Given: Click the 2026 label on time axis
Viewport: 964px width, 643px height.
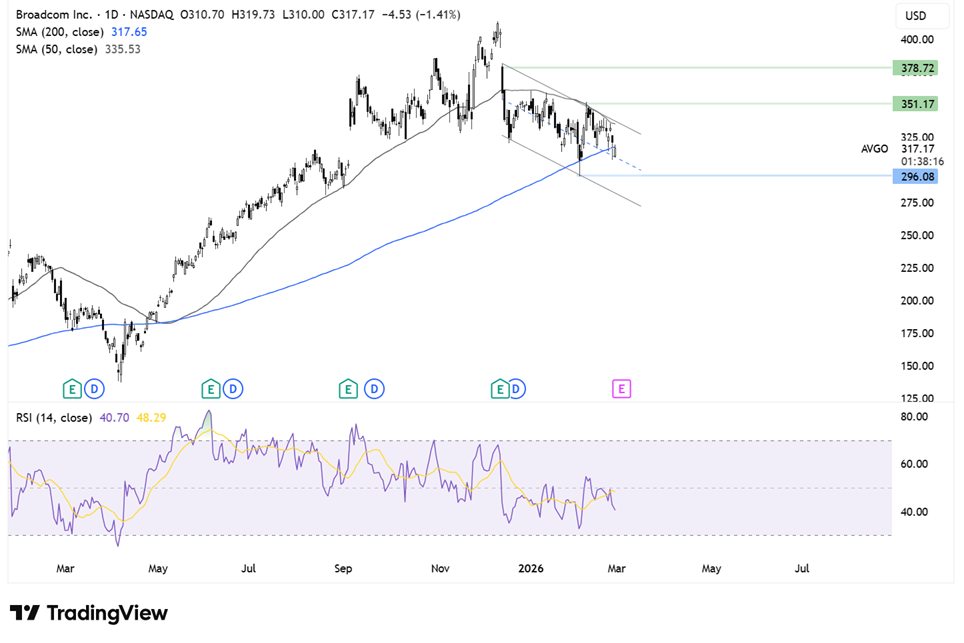Looking at the screenshot, I should click(531, 569).
